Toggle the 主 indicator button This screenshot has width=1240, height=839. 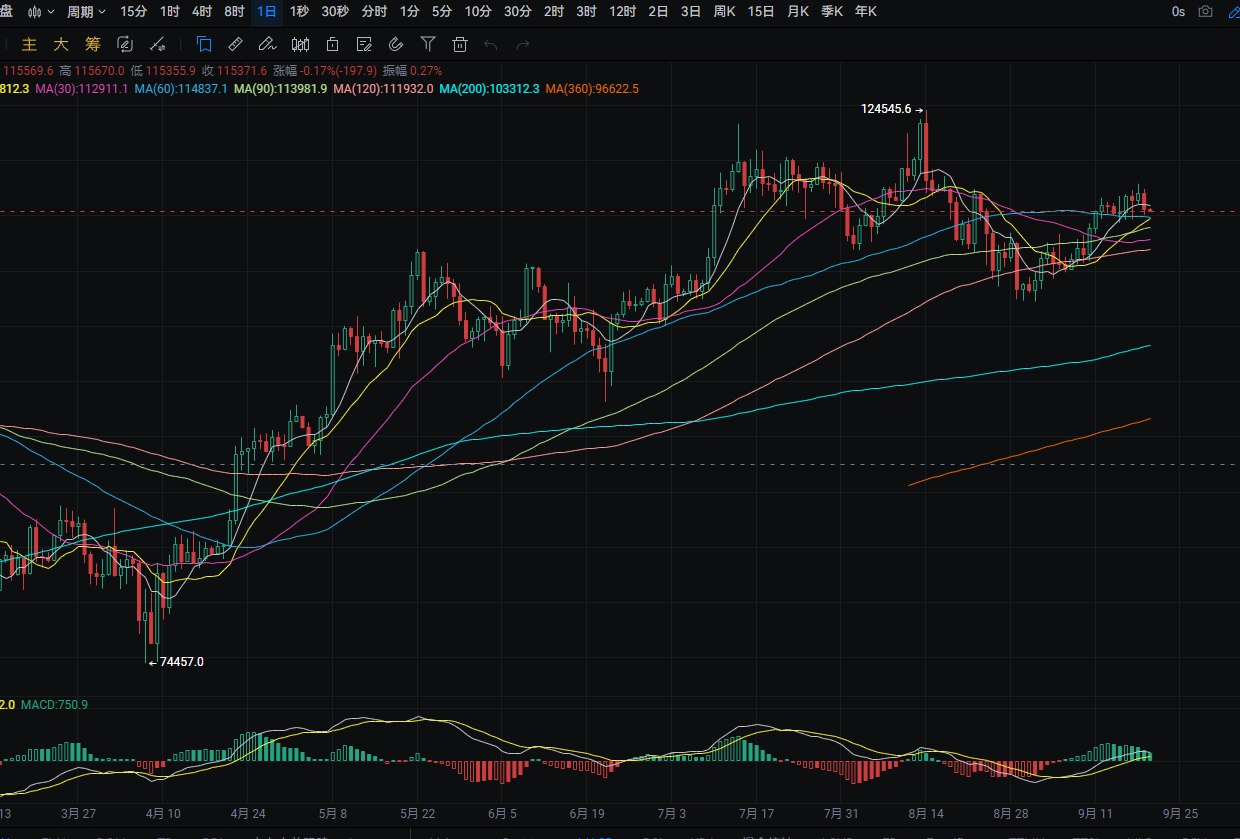tap(29, 44)
